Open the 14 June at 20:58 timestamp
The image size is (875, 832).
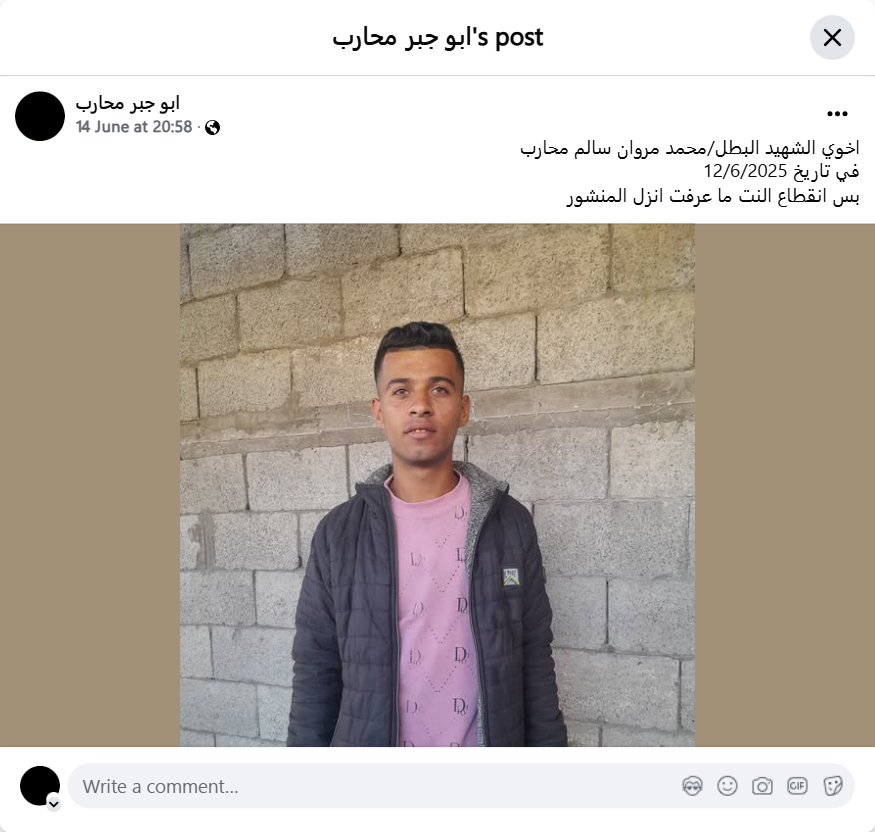[134, 127]
